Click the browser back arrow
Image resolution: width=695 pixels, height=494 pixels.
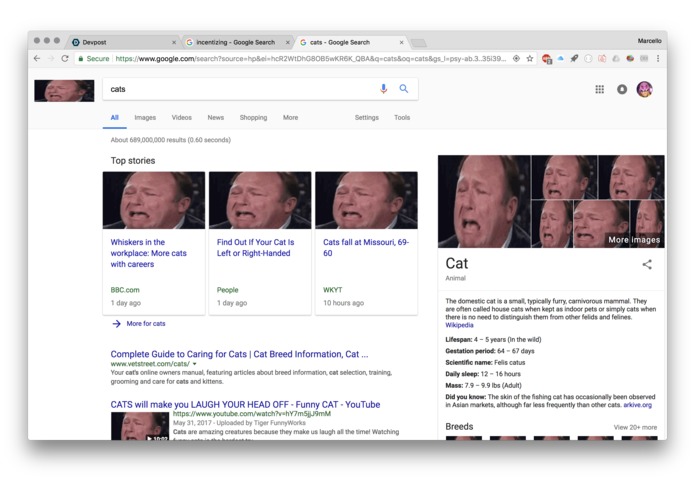coord(37,58)
